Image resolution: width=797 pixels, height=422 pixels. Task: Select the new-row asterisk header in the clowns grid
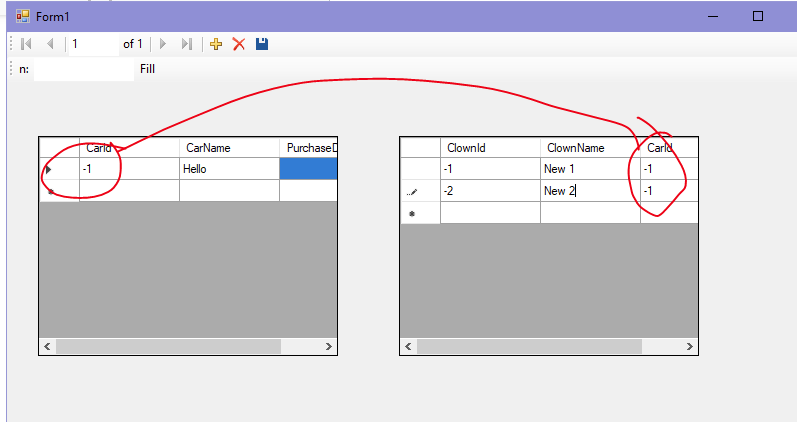[420, 213]
